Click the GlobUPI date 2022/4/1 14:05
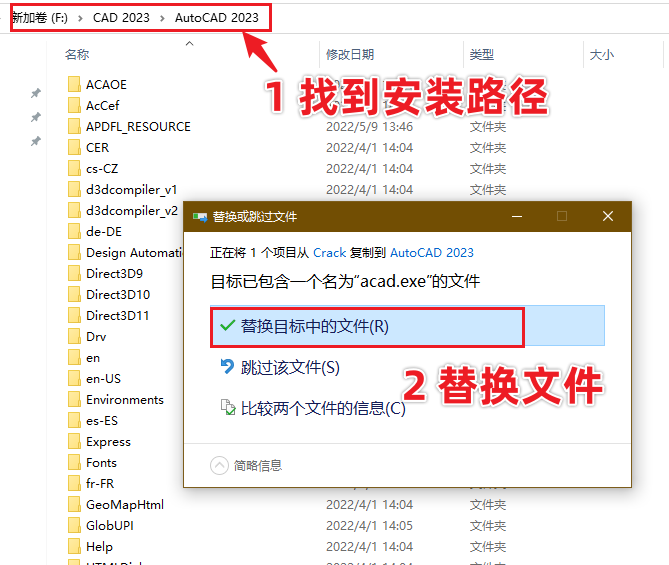 (369, 525)
